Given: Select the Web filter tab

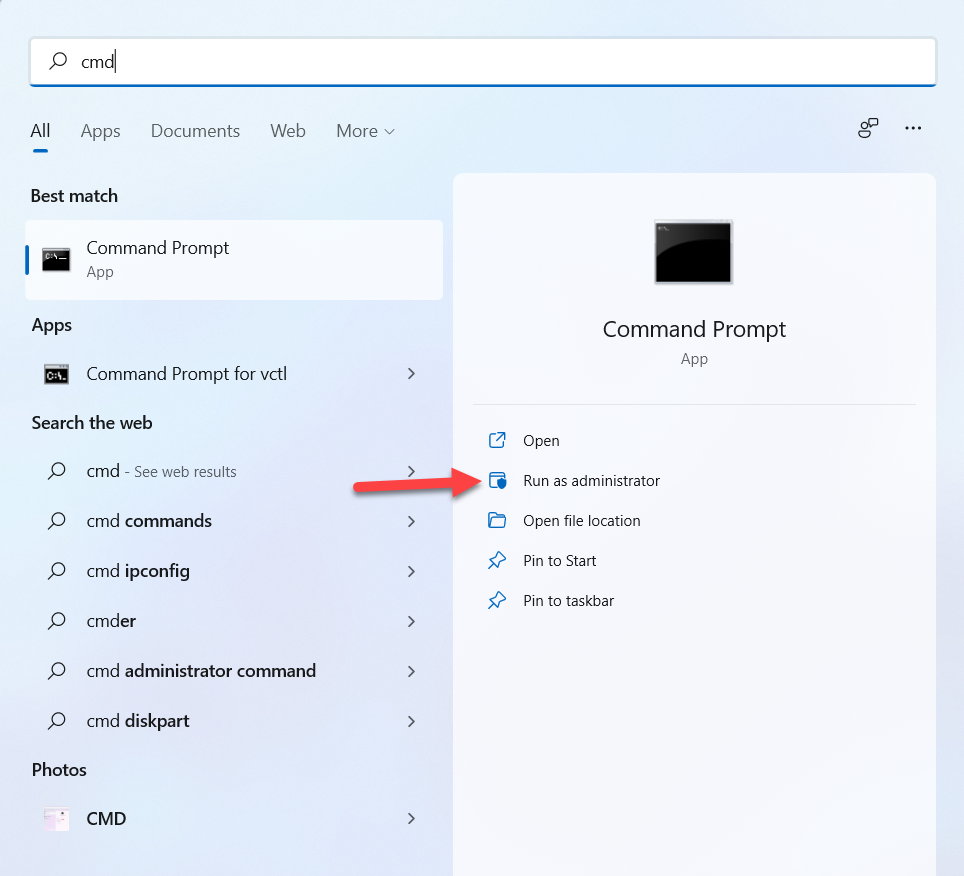Looking at the screenshot, I should [288, 131].
